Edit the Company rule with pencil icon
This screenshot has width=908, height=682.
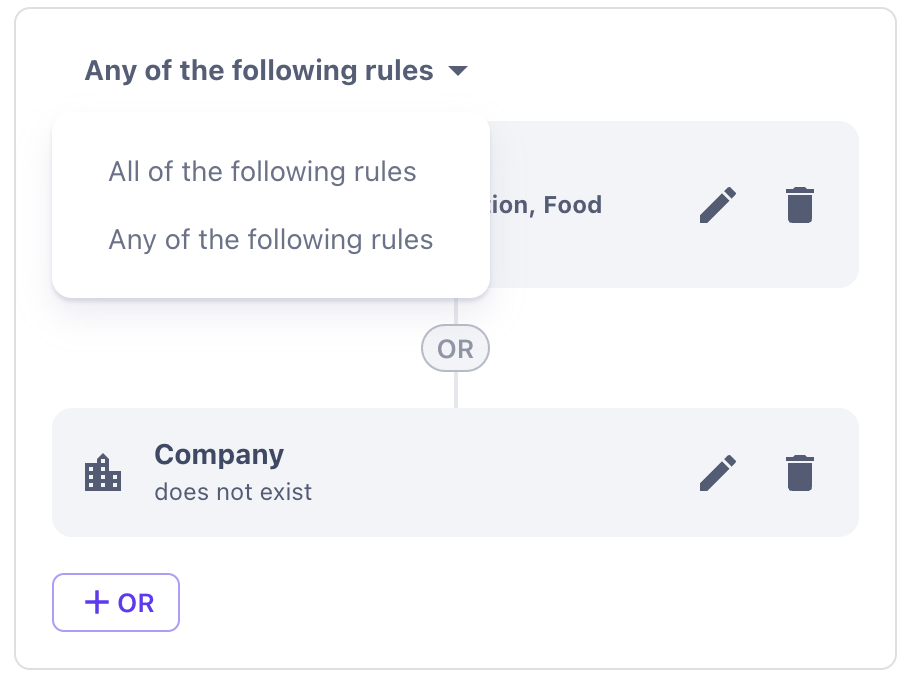718,473
